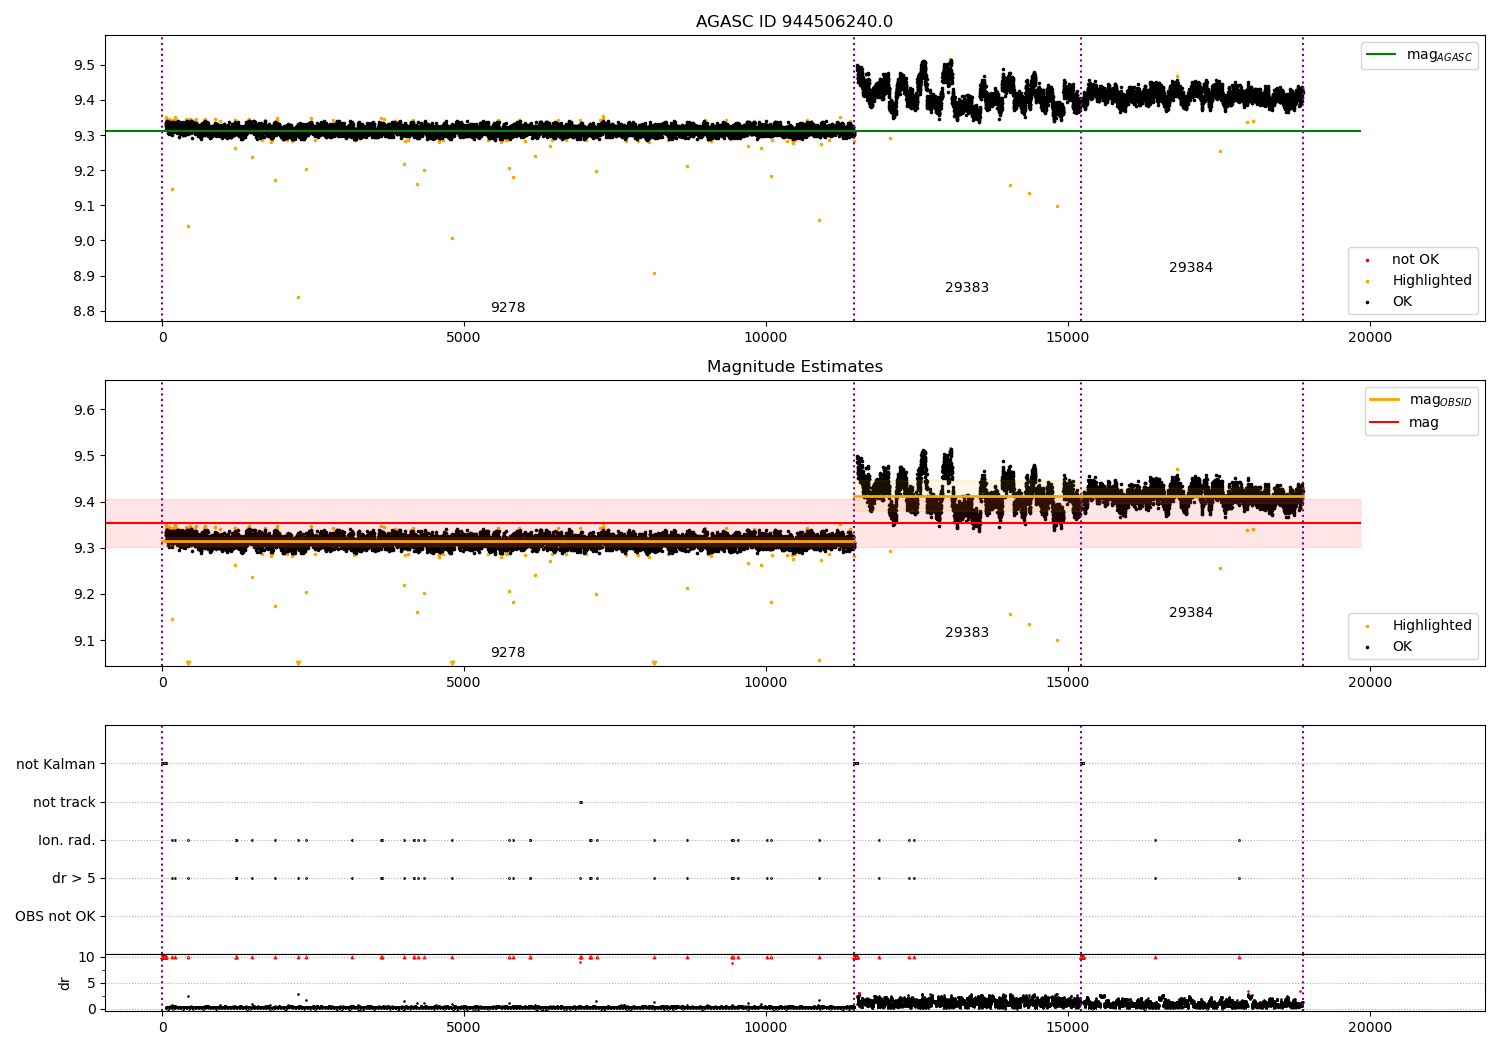Select the mag AGASC legend entry
1500x1050 pixels.
coord(1419,55)
